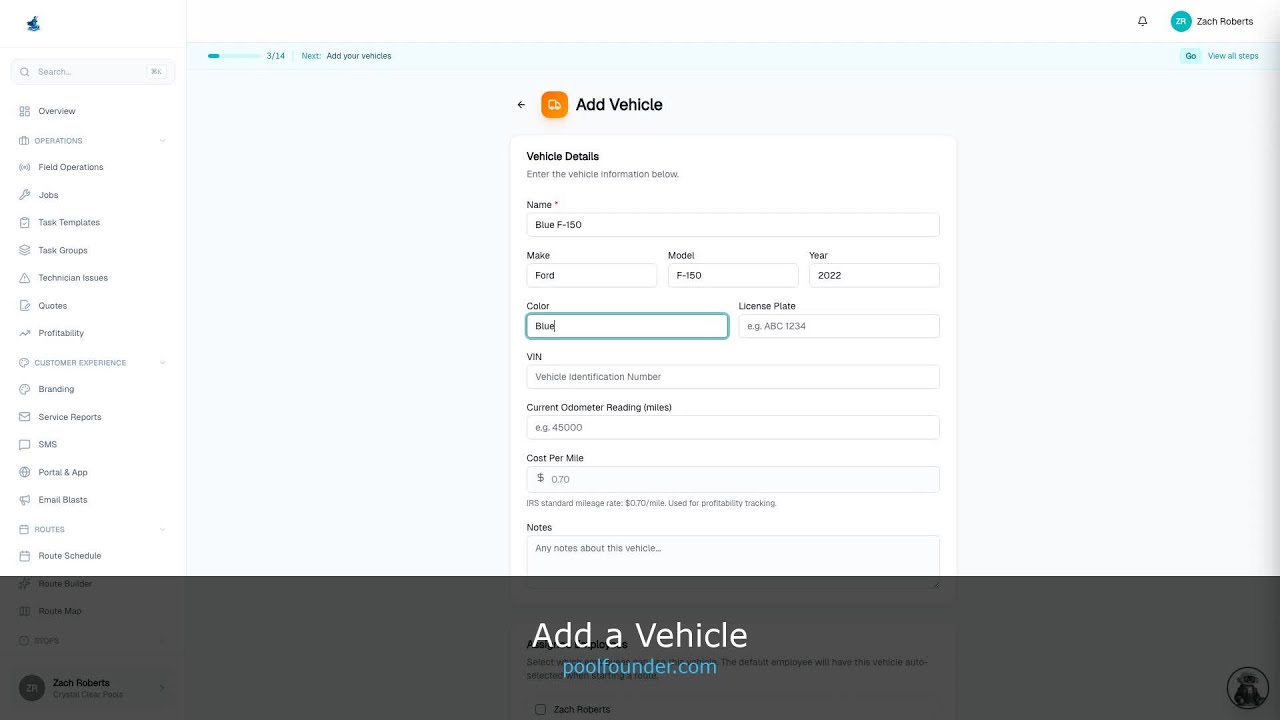Click the Add your vehicles next step
The height and width of the screenshot is (720, 1280).
point(359,56)
